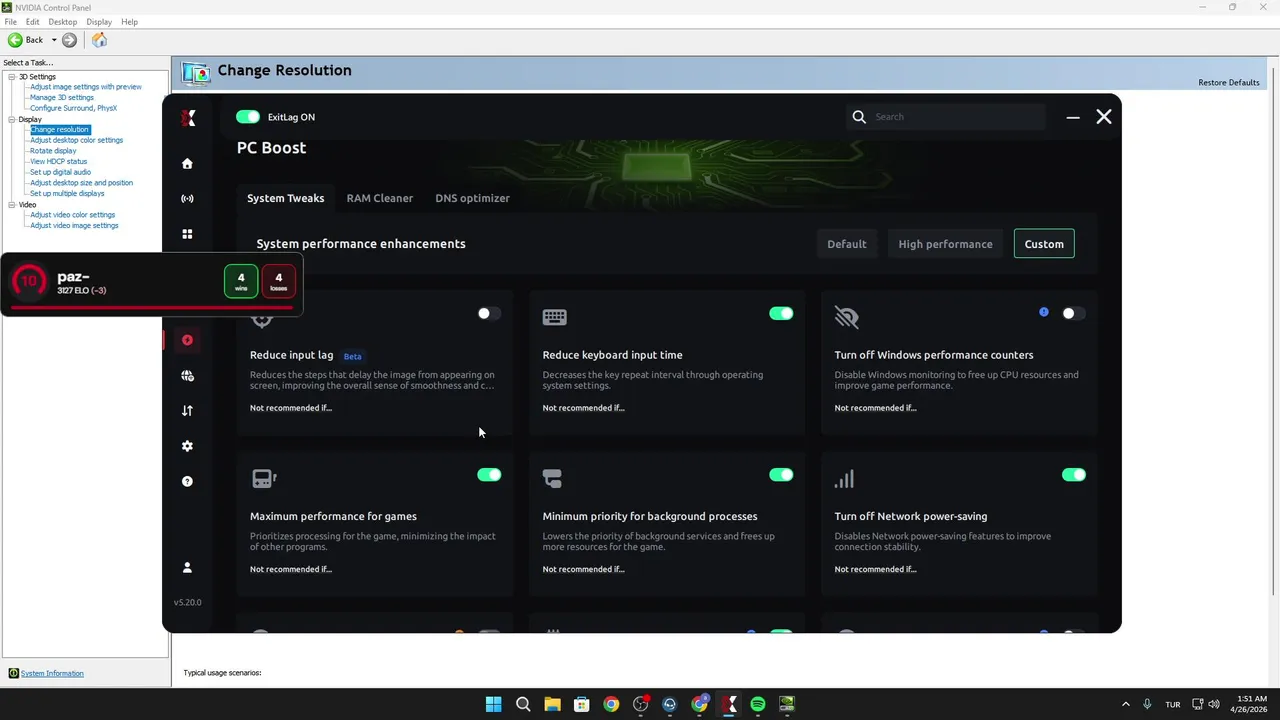
Task: Disable Maximum performance for games toggle
Action: point(489,475)
